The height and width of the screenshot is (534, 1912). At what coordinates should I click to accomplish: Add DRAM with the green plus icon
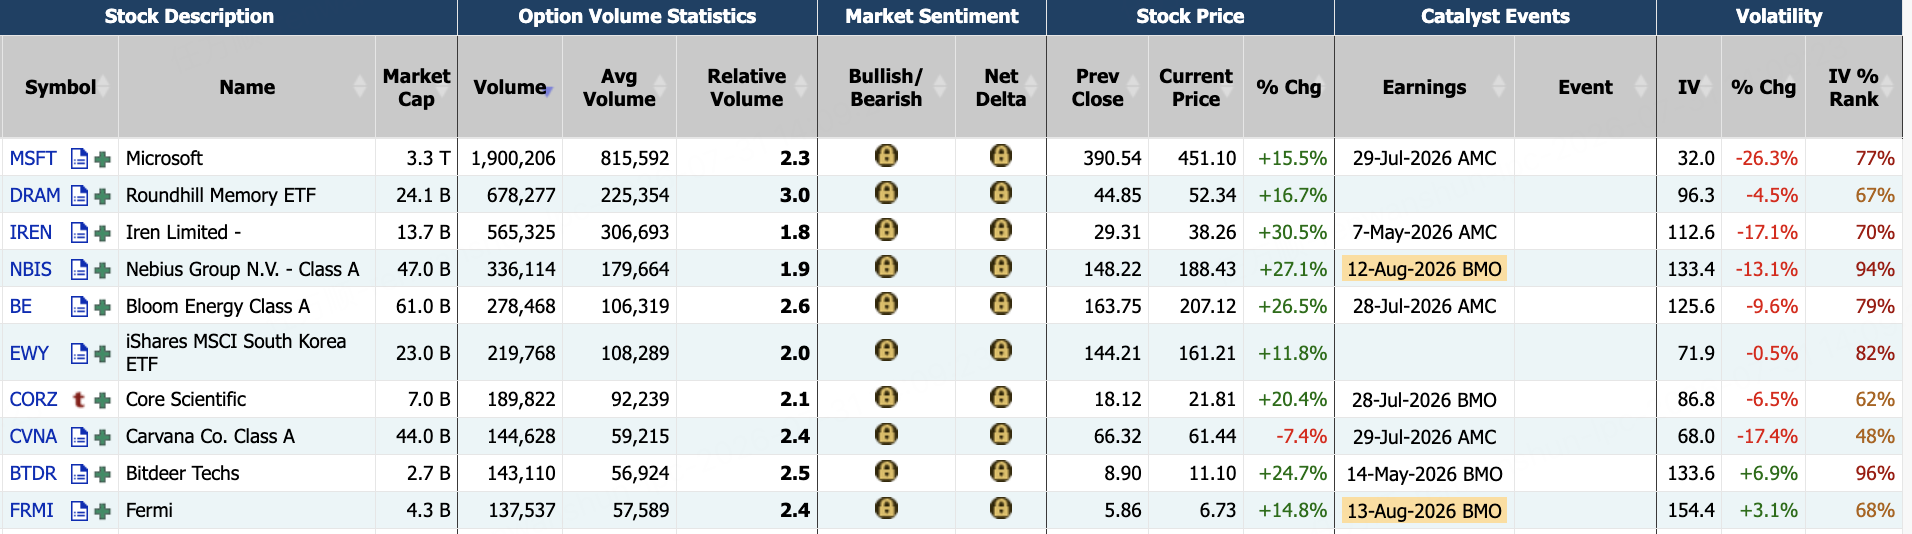point(102,196)
